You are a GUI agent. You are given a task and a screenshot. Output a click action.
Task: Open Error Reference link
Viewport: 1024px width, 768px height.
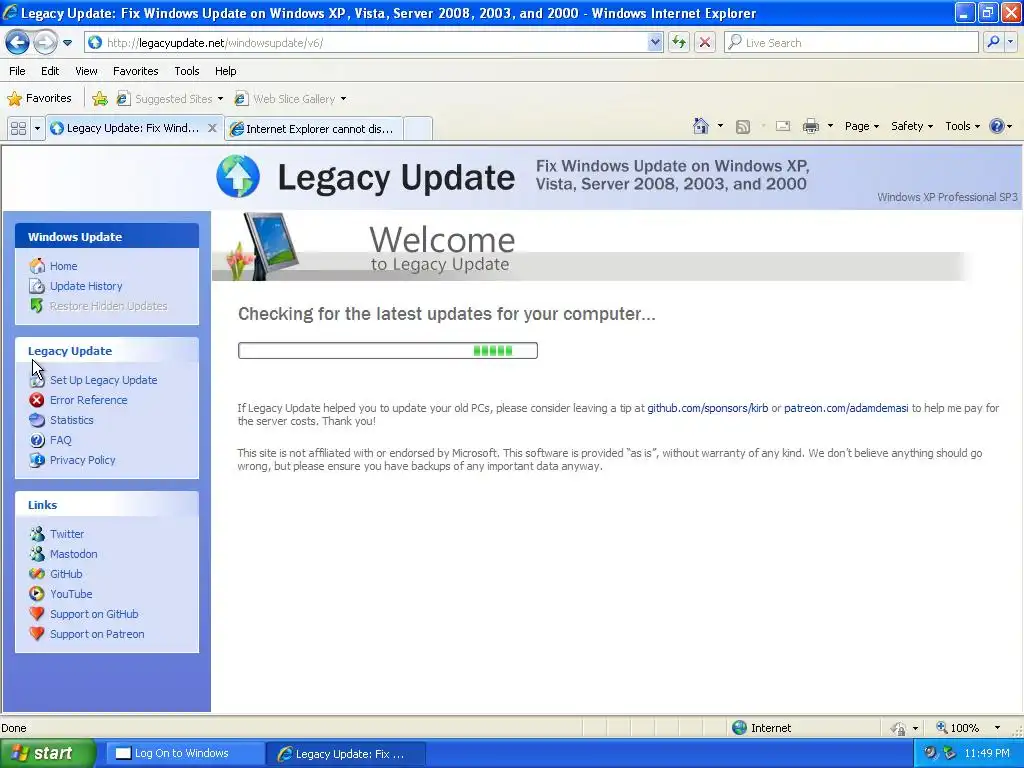point(89,400)
